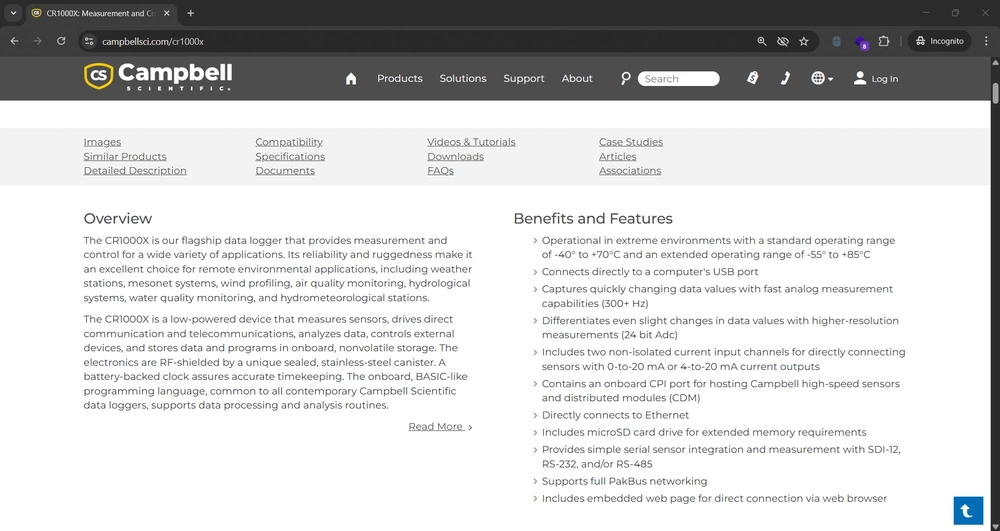The image size is (1000, 531).
Task: Click 'Directly connects to Ethernet' bullet
Action: (x=615, y=415)
